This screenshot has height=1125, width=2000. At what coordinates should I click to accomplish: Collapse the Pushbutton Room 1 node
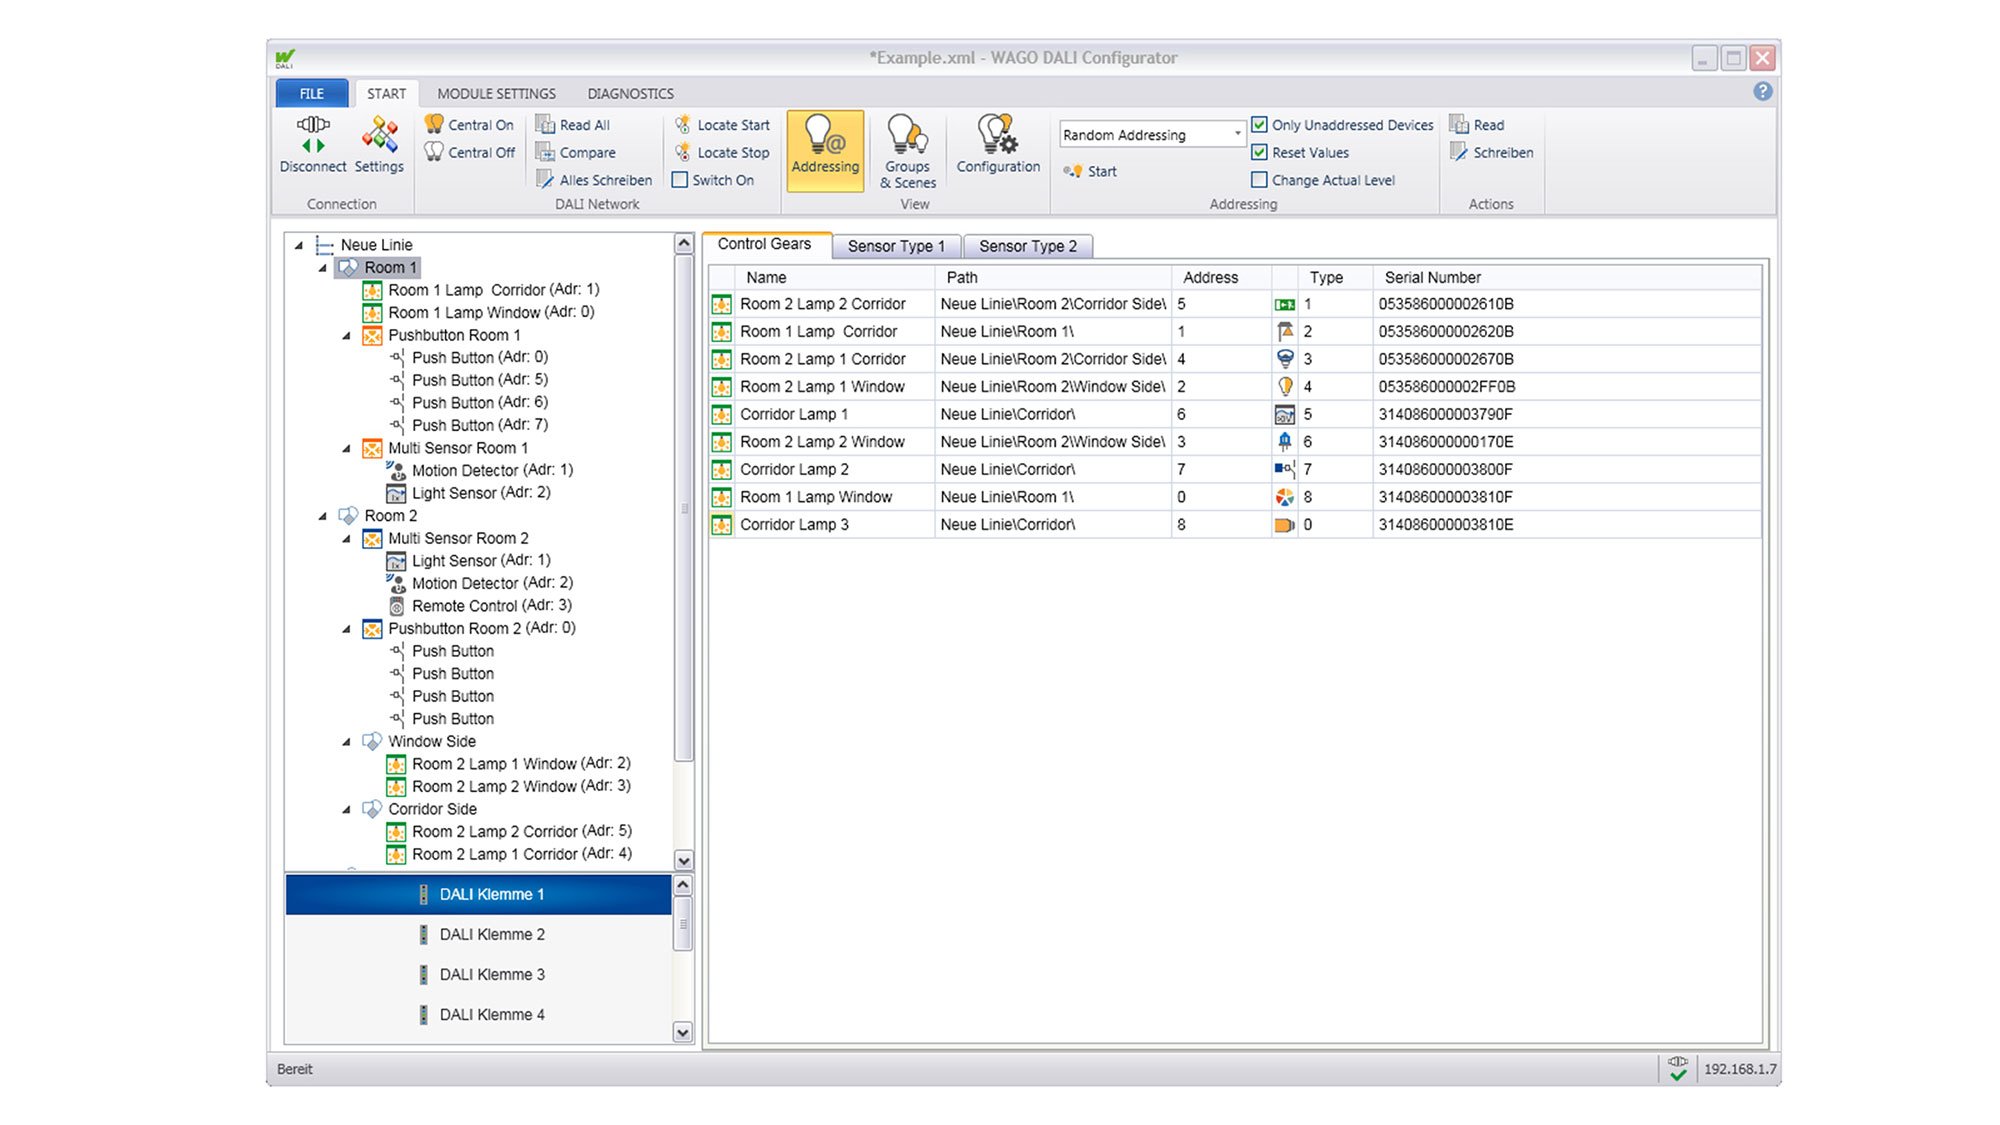[346, 336]
